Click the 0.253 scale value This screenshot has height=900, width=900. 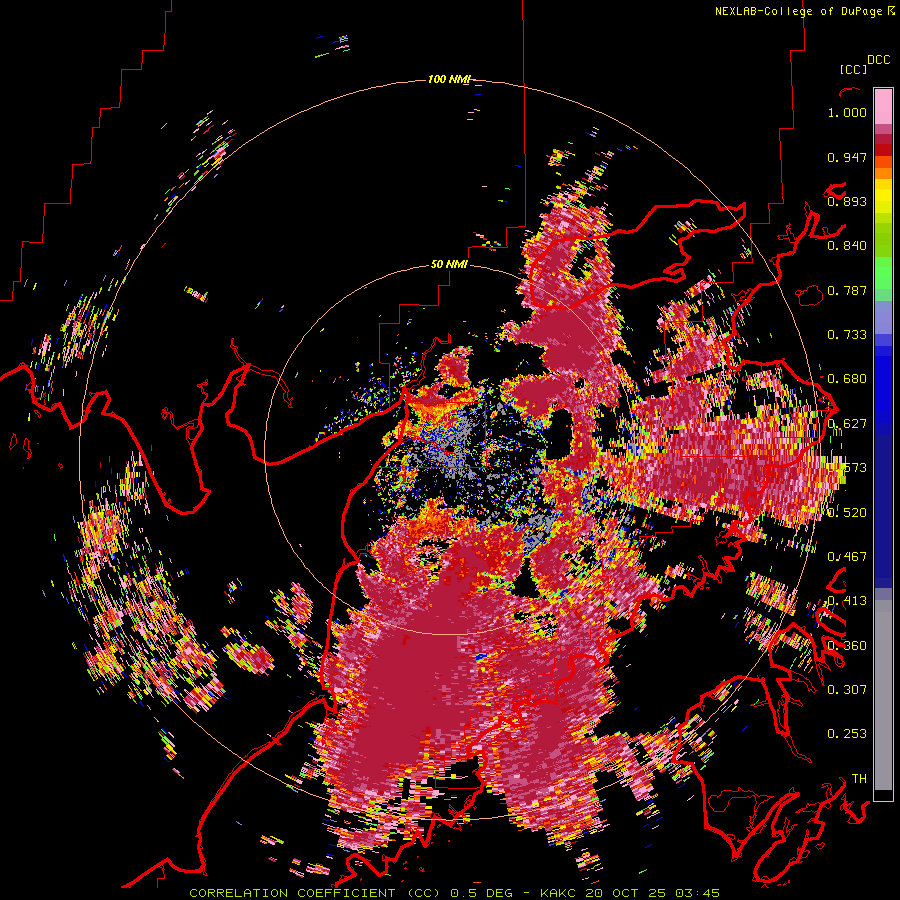tap(847, 734)
